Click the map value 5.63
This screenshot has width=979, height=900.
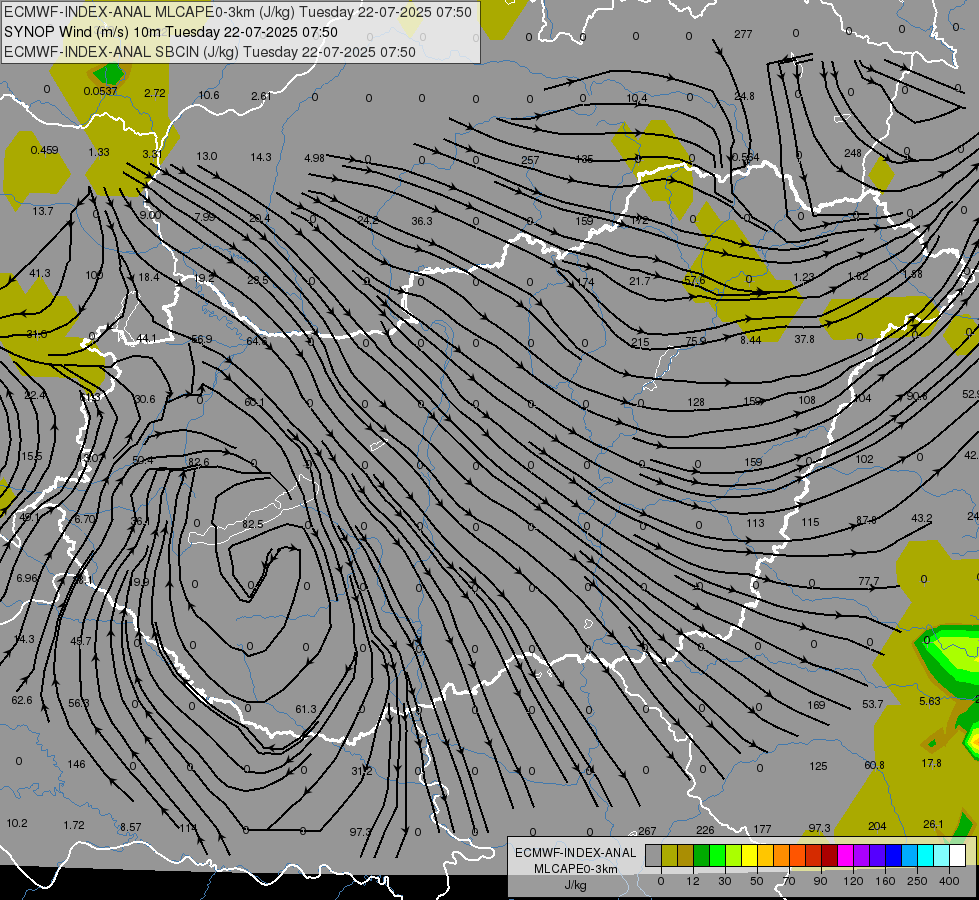(930, 701)
